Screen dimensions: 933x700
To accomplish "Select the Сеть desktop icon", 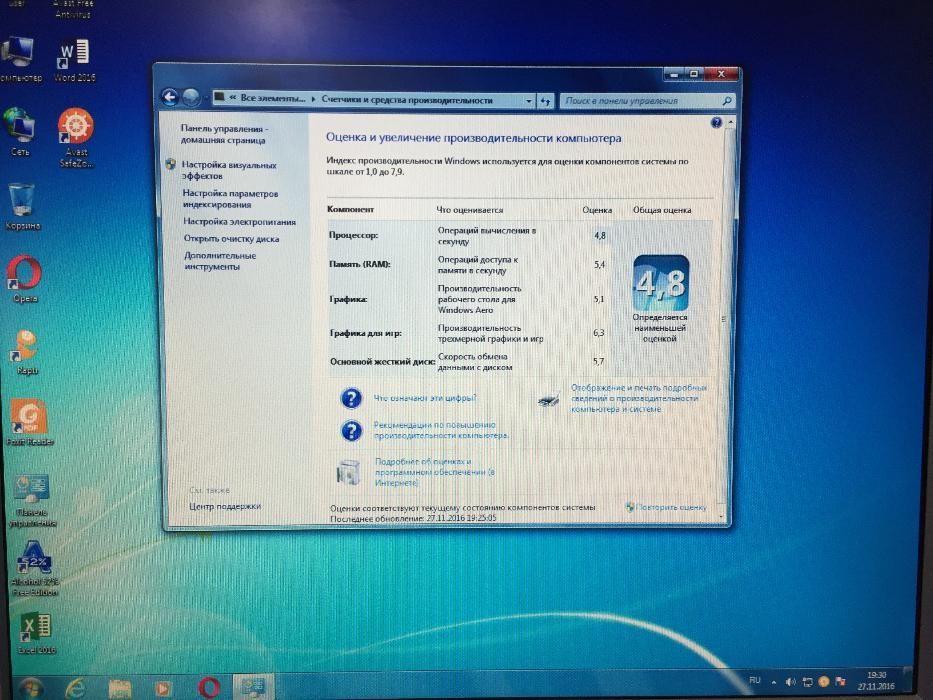I will pos(20,132).
